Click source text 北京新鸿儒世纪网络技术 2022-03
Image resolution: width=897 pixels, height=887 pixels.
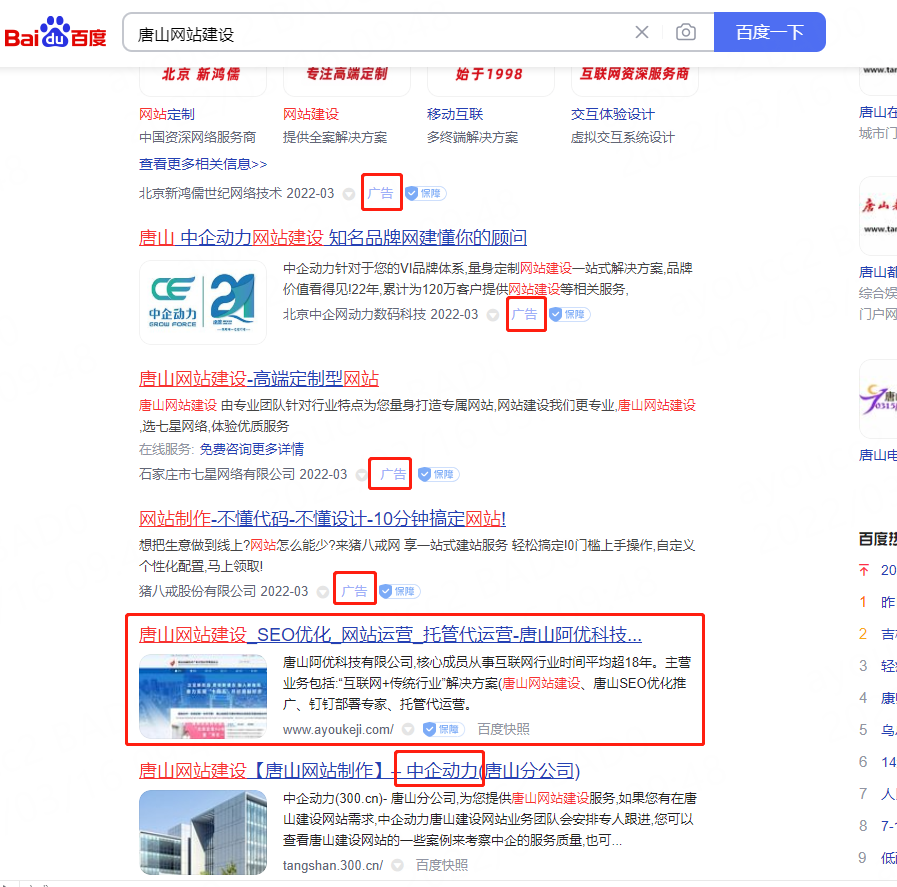click(x=236, y=193)
